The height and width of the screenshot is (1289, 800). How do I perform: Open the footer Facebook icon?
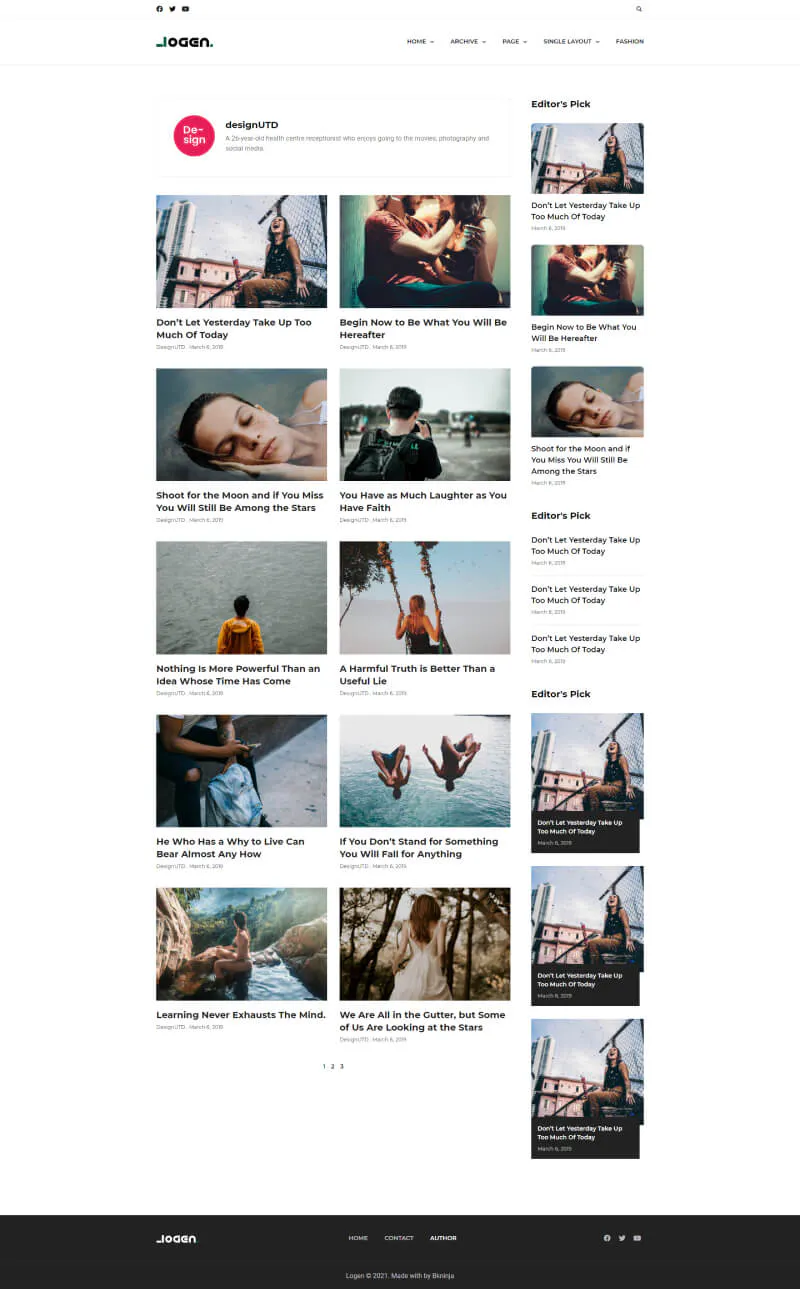tap(607, 1238)
